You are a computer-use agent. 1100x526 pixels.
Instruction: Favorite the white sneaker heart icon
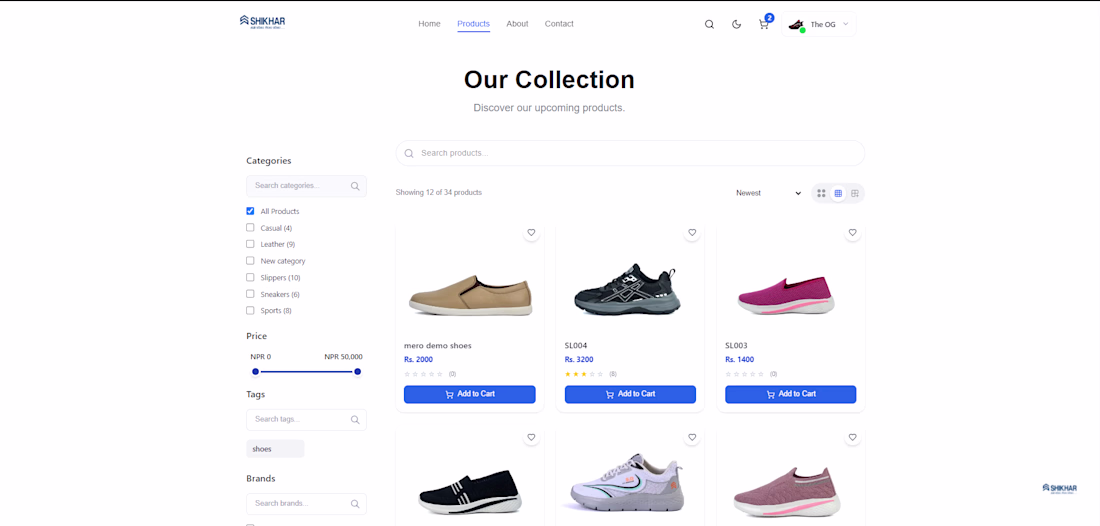coord(692,438)
